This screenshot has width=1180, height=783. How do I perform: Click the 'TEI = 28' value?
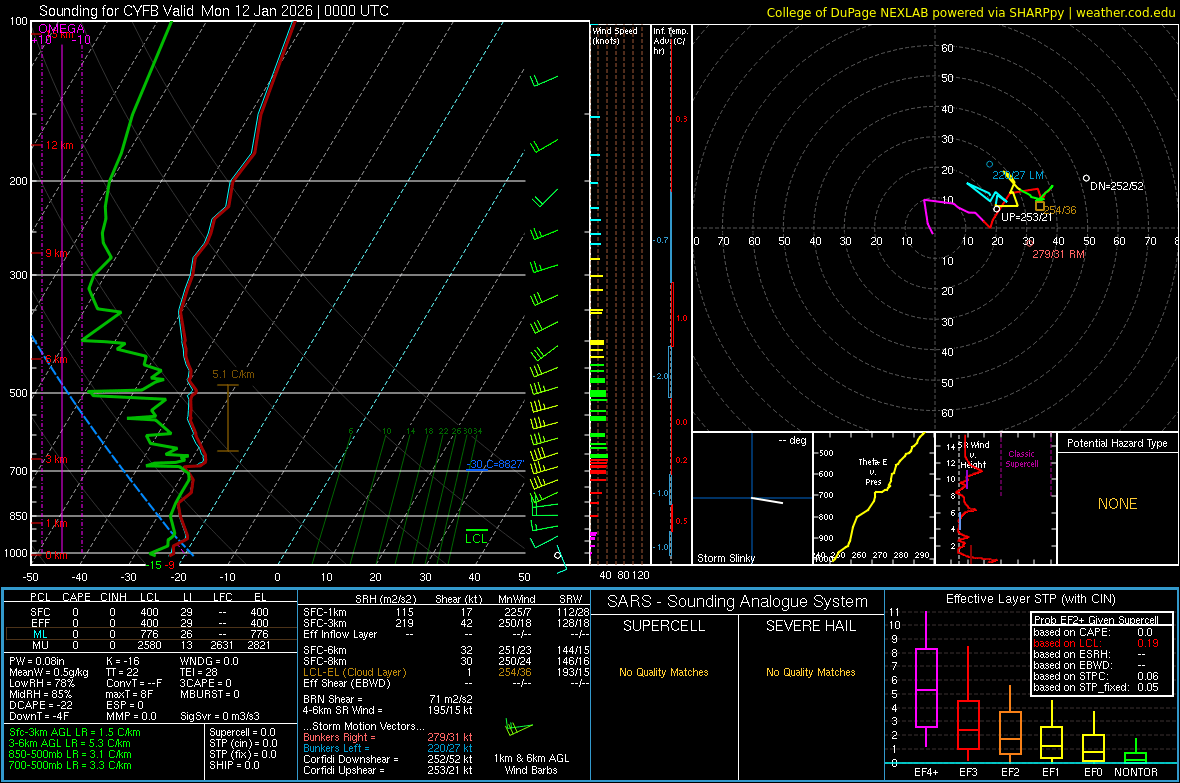199,672
